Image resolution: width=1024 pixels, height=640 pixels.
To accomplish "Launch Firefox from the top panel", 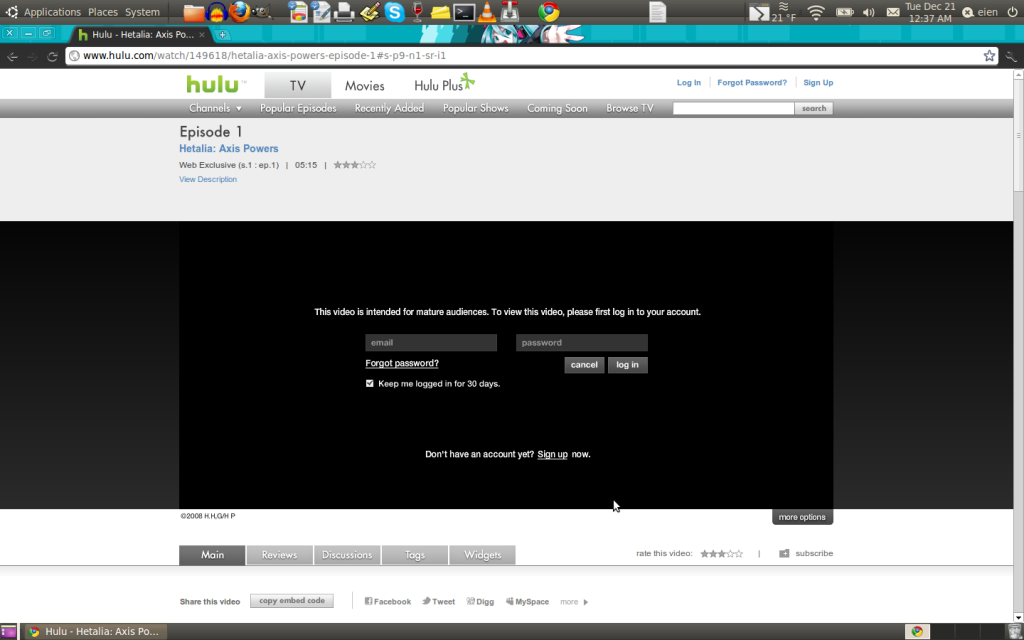I will [239, 12].
